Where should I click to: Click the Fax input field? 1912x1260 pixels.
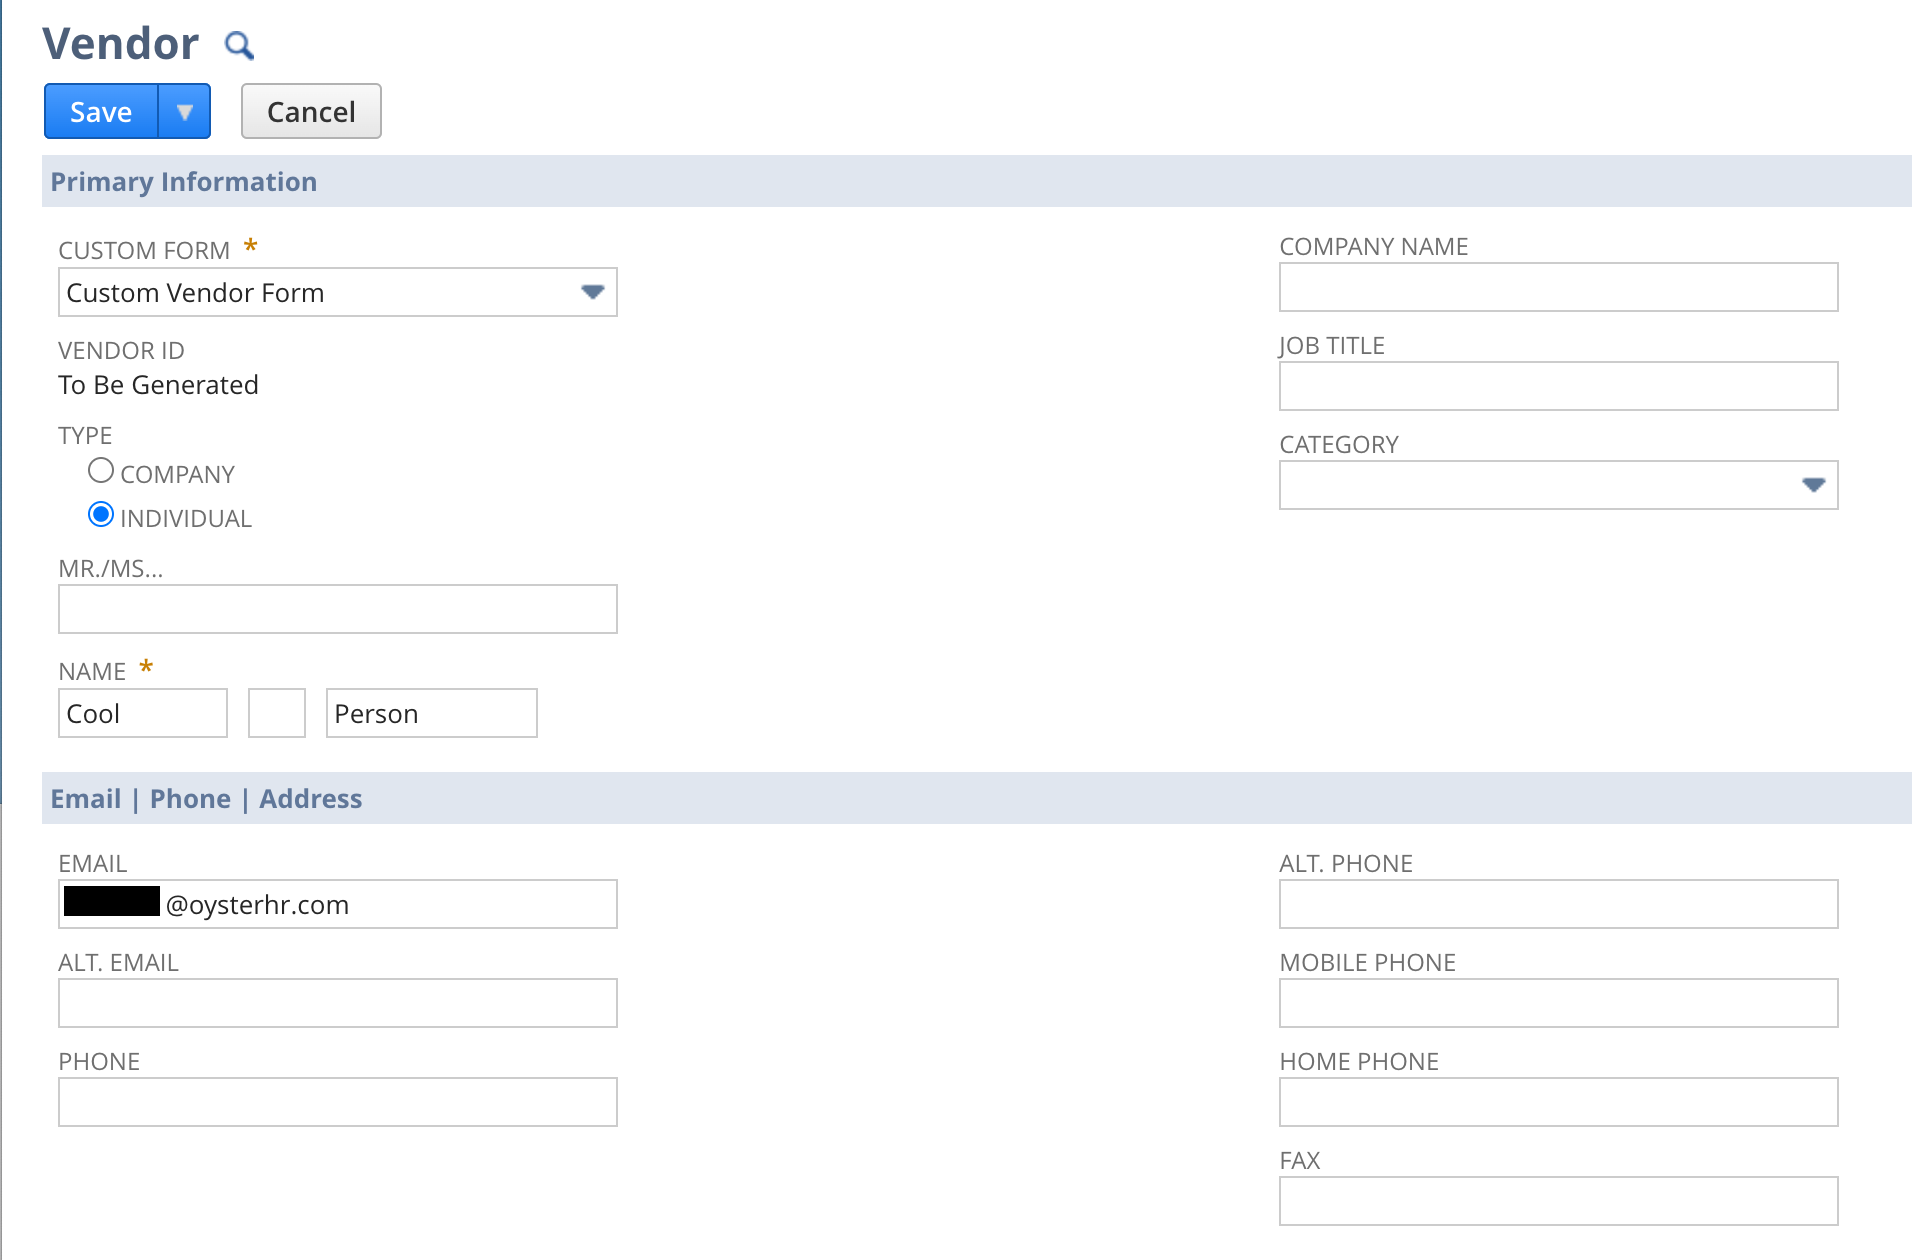click(1557, 1201)
